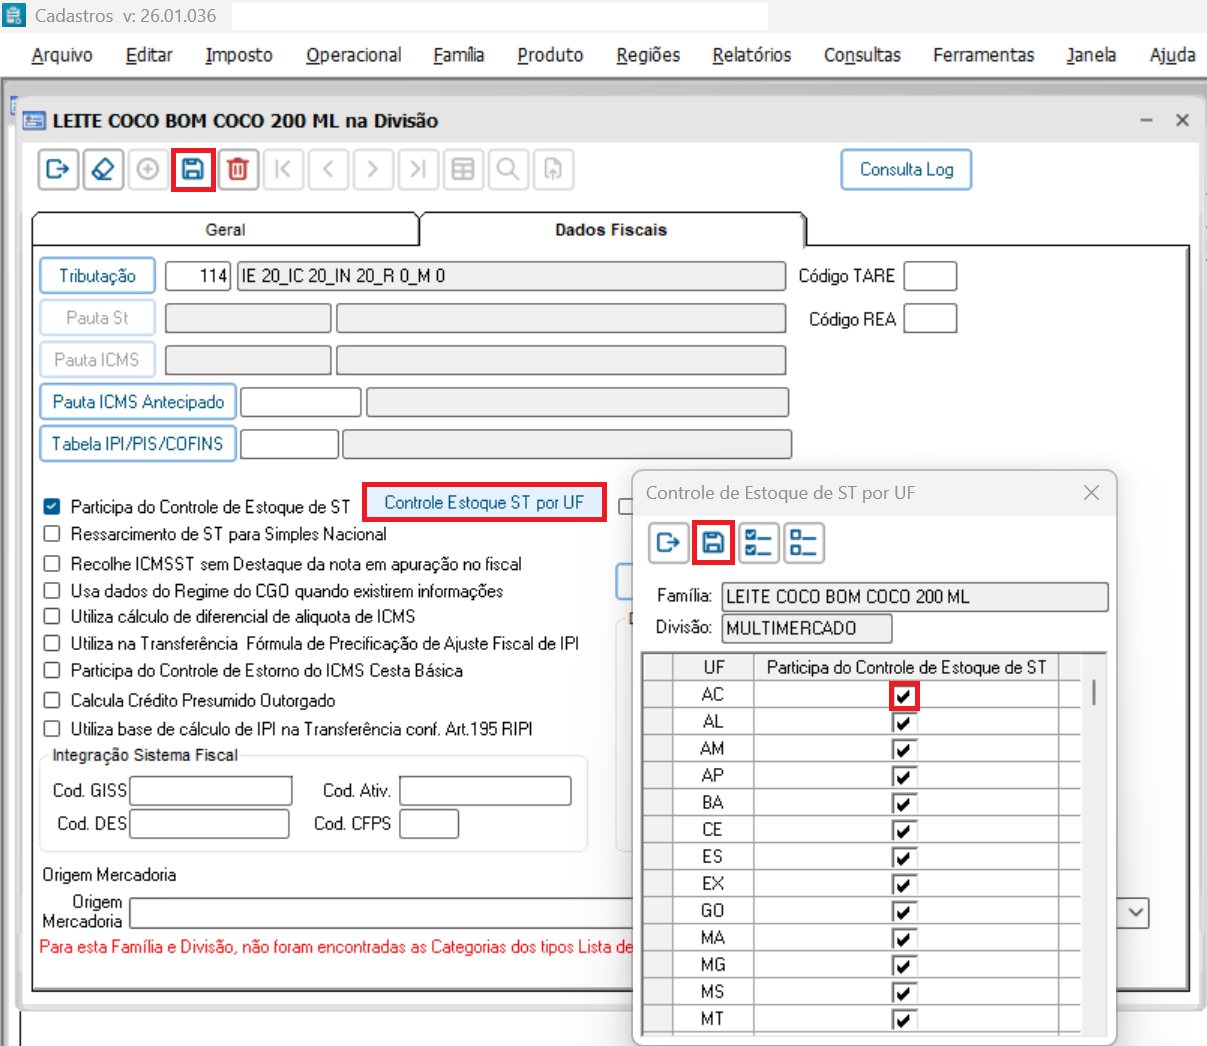1207x1046 pixels.
Task: Toggle the MG row checkbox in UF list
Action: point(904,966)
